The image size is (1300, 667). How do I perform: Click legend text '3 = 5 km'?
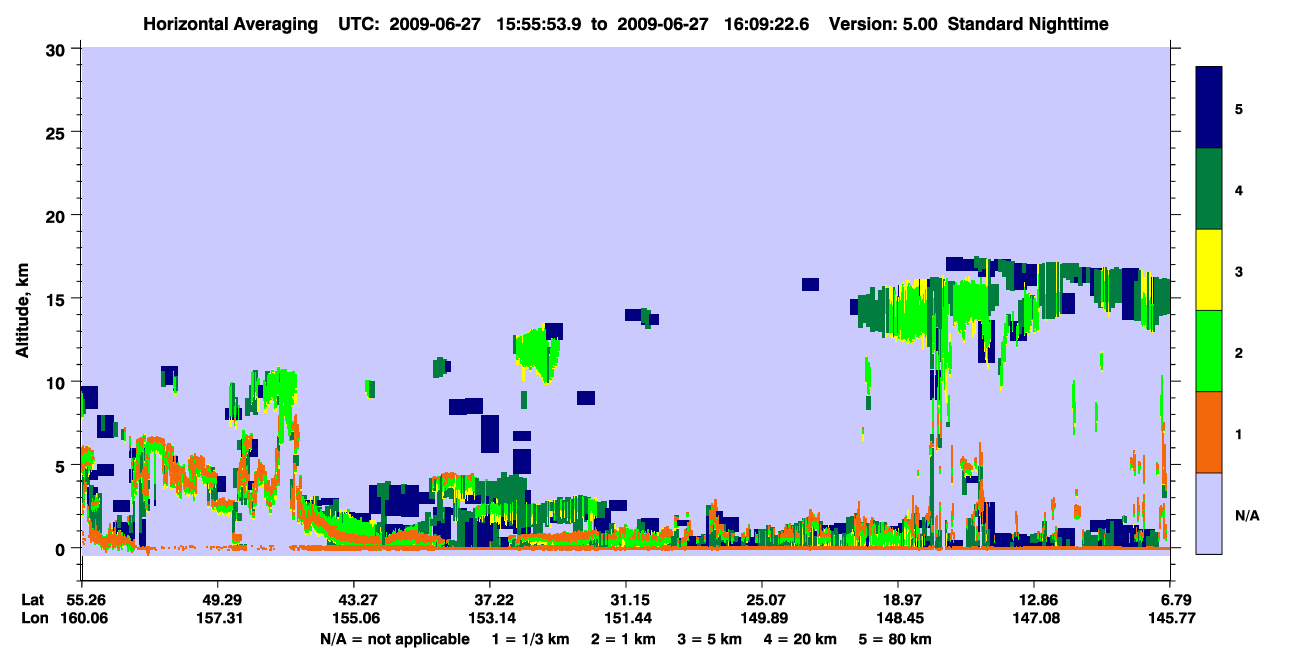pos(710,639)
